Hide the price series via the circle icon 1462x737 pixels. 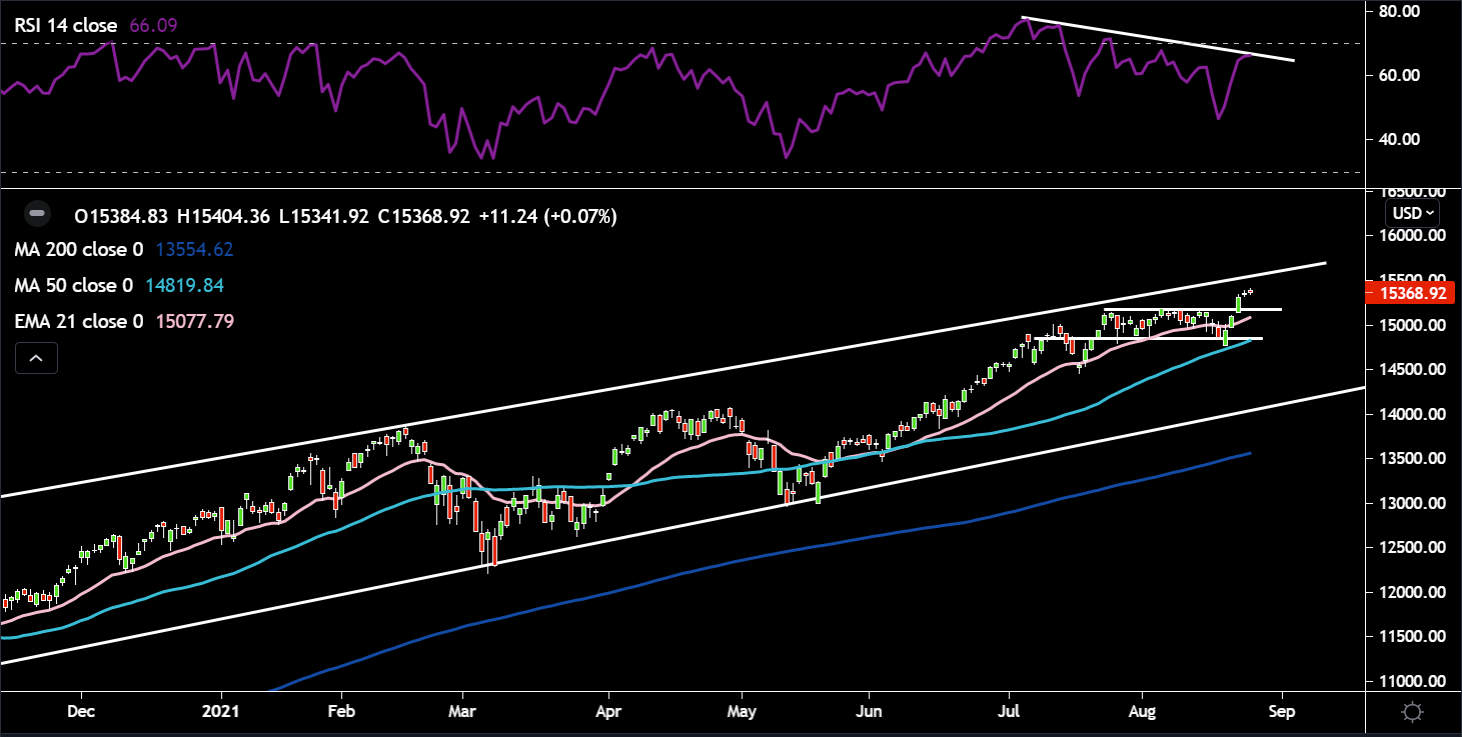click(37, 214)
